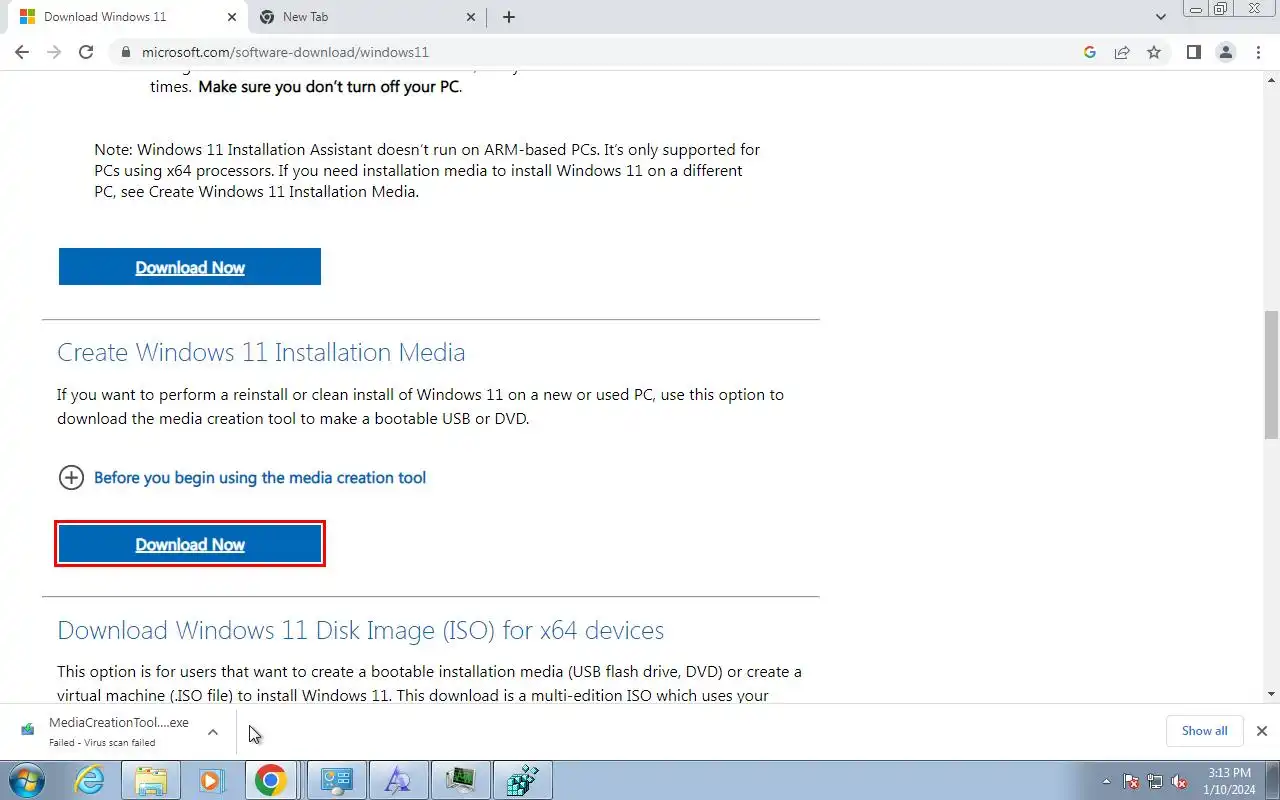The image size is (1280, 800).
Task: Bookmark this page with the star icon
Action: (1154, 52)
